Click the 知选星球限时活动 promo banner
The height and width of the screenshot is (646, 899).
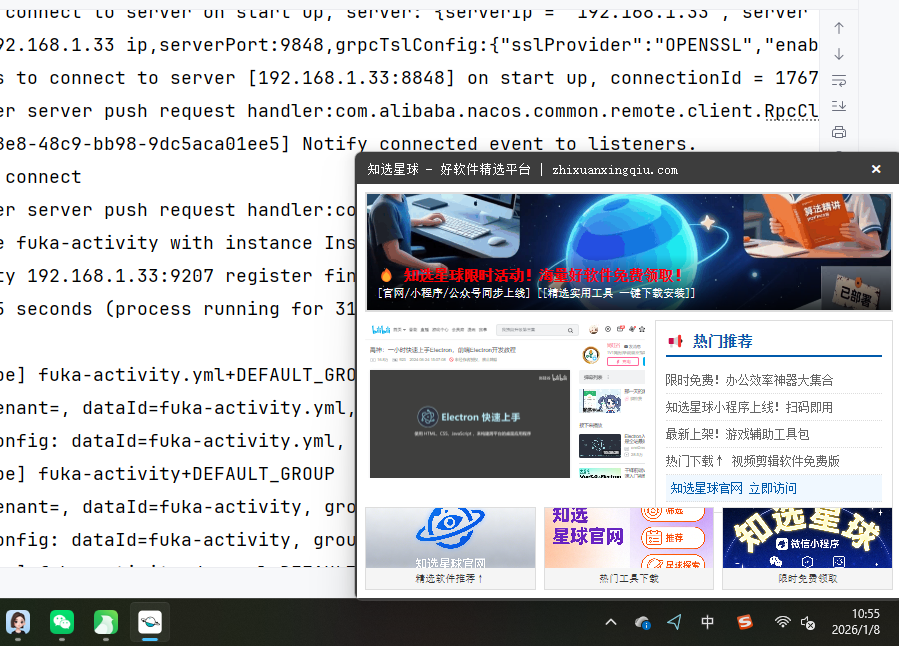(628, 252)
